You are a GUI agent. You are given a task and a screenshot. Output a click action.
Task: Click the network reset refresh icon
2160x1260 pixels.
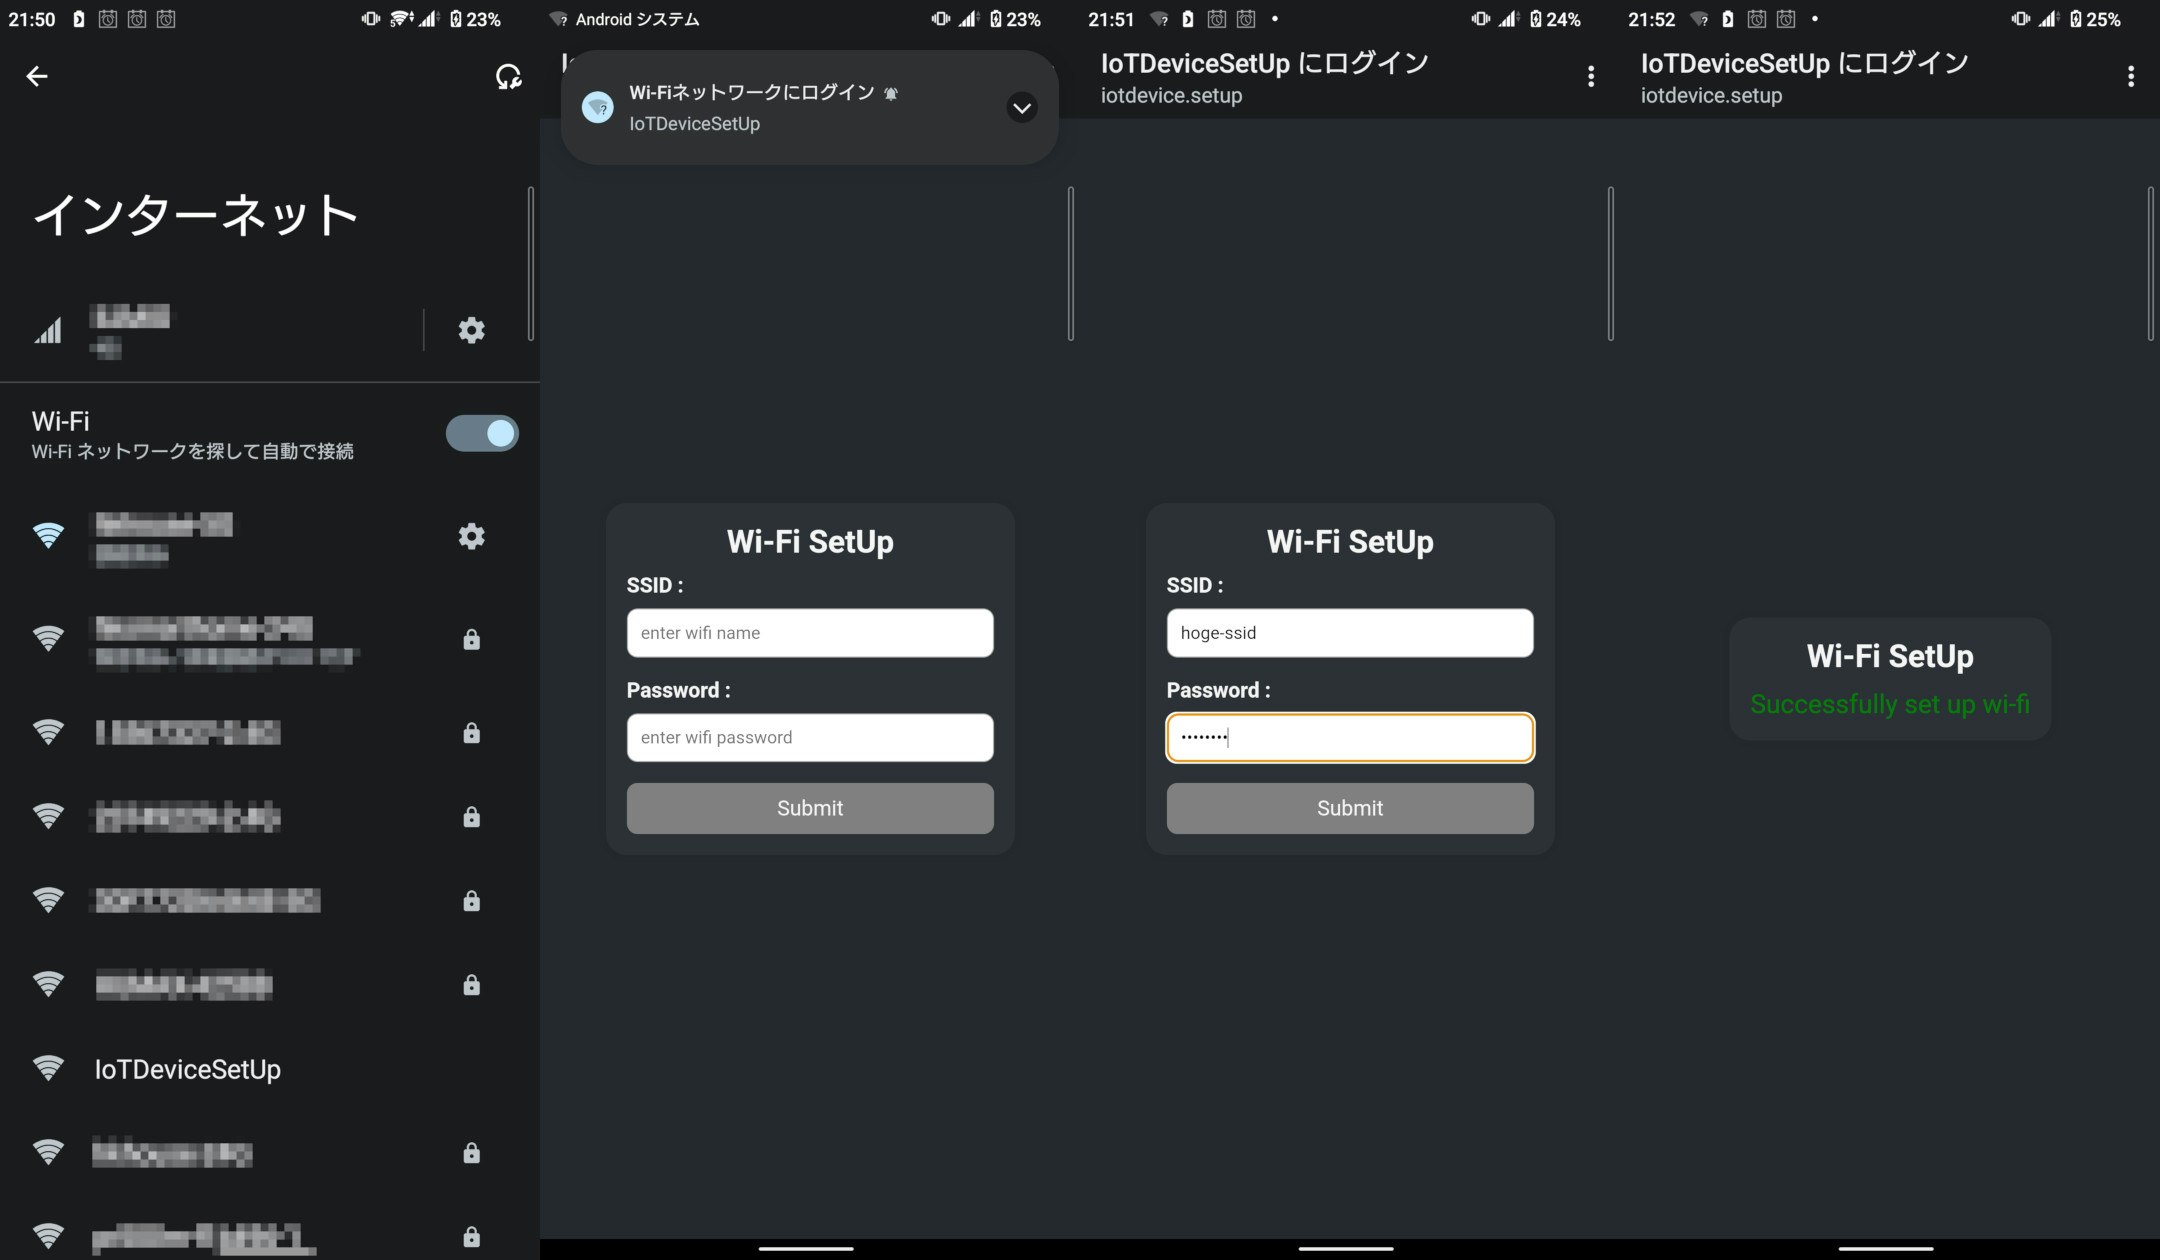(x=508, y=76)
